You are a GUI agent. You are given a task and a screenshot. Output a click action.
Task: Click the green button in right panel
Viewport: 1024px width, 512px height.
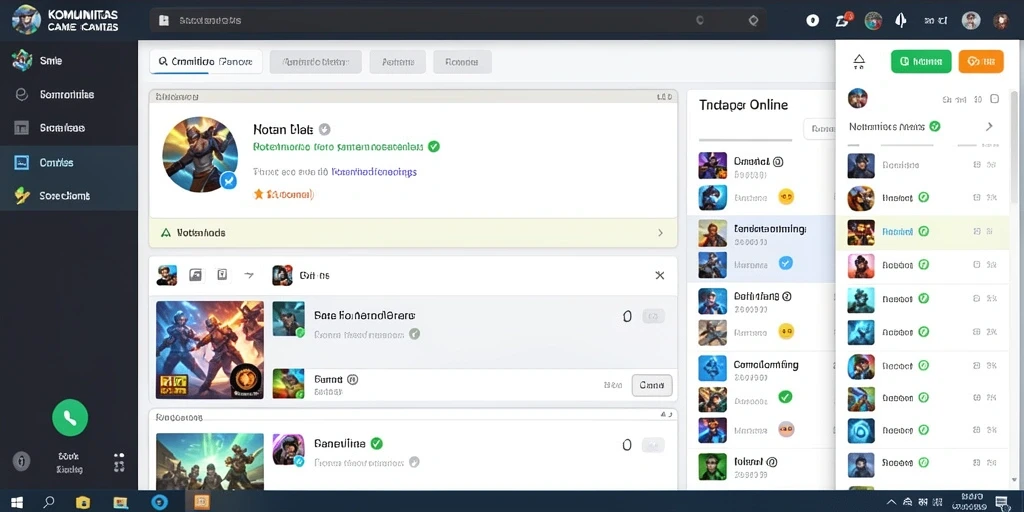coord(921,61)
